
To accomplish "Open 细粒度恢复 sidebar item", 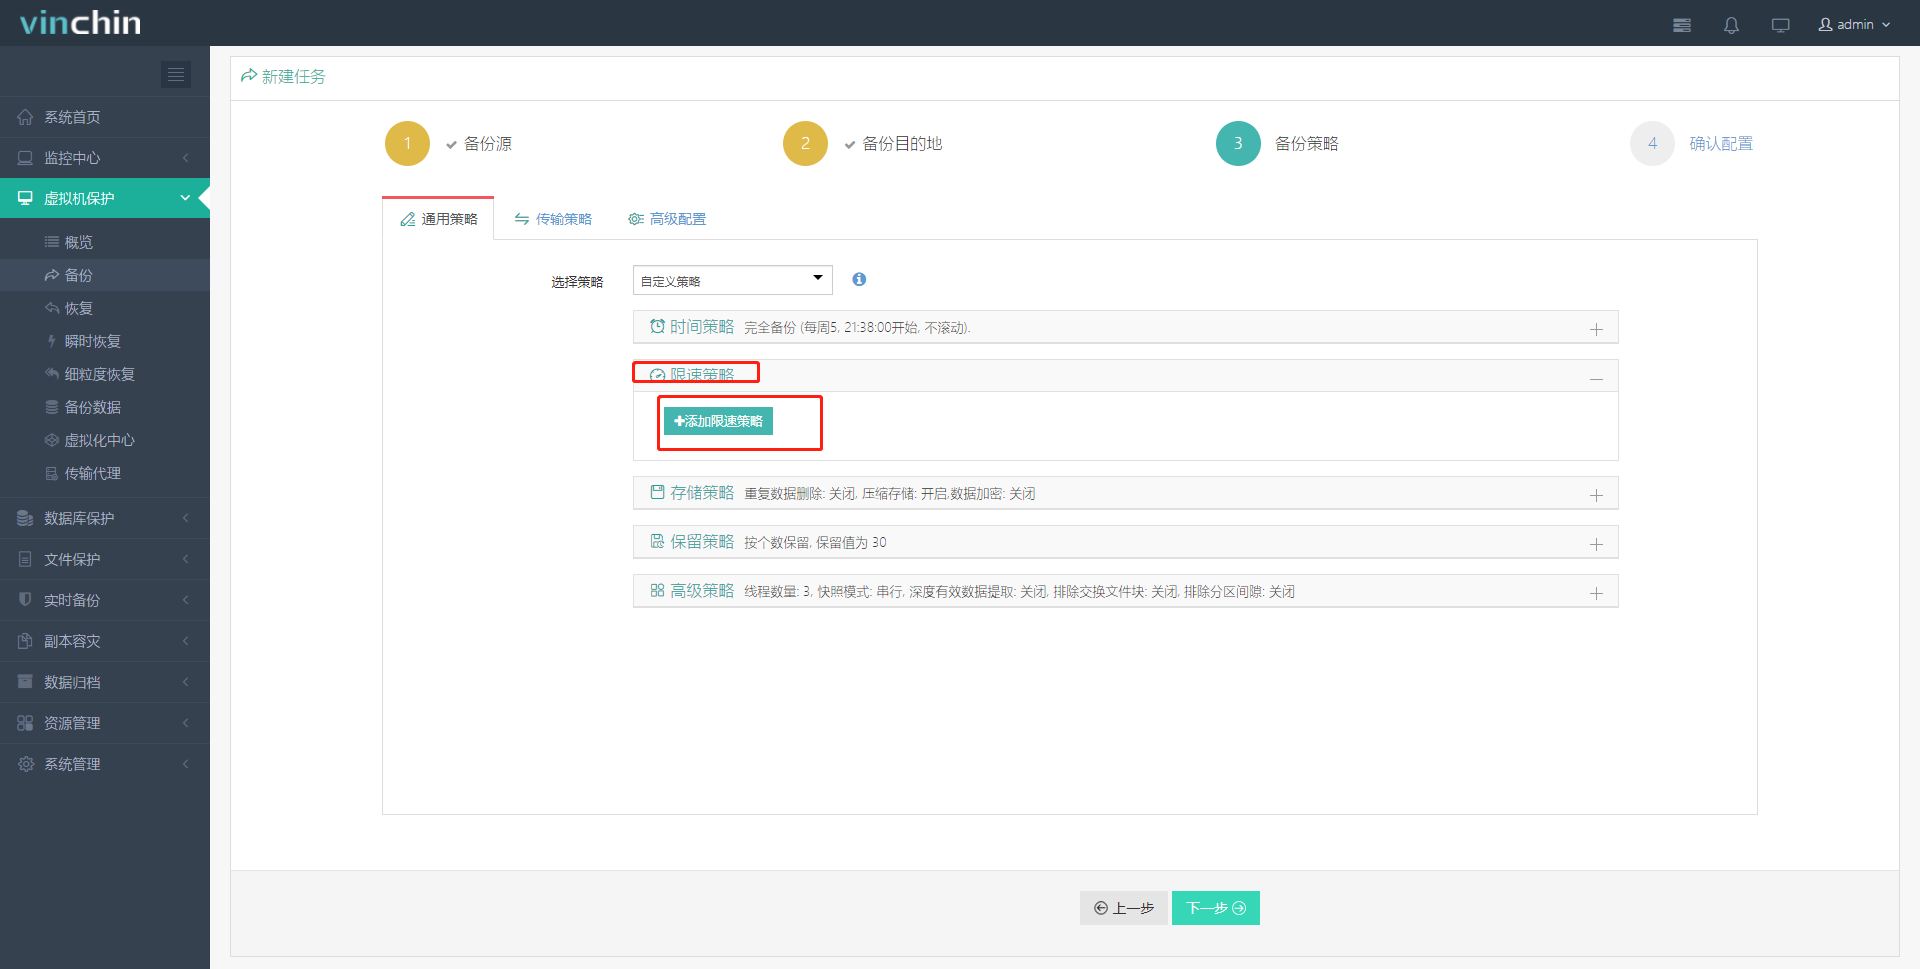I will tap(105, 374).
